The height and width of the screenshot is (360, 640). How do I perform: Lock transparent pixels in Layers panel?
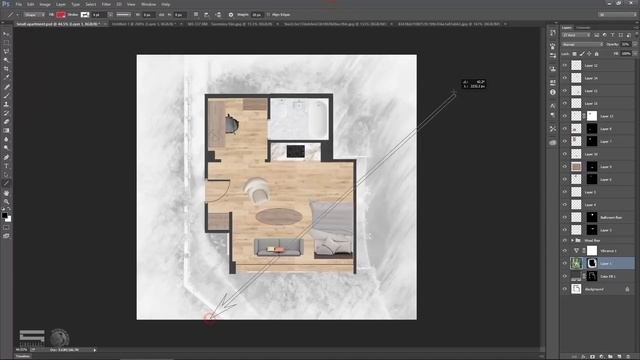574,53
